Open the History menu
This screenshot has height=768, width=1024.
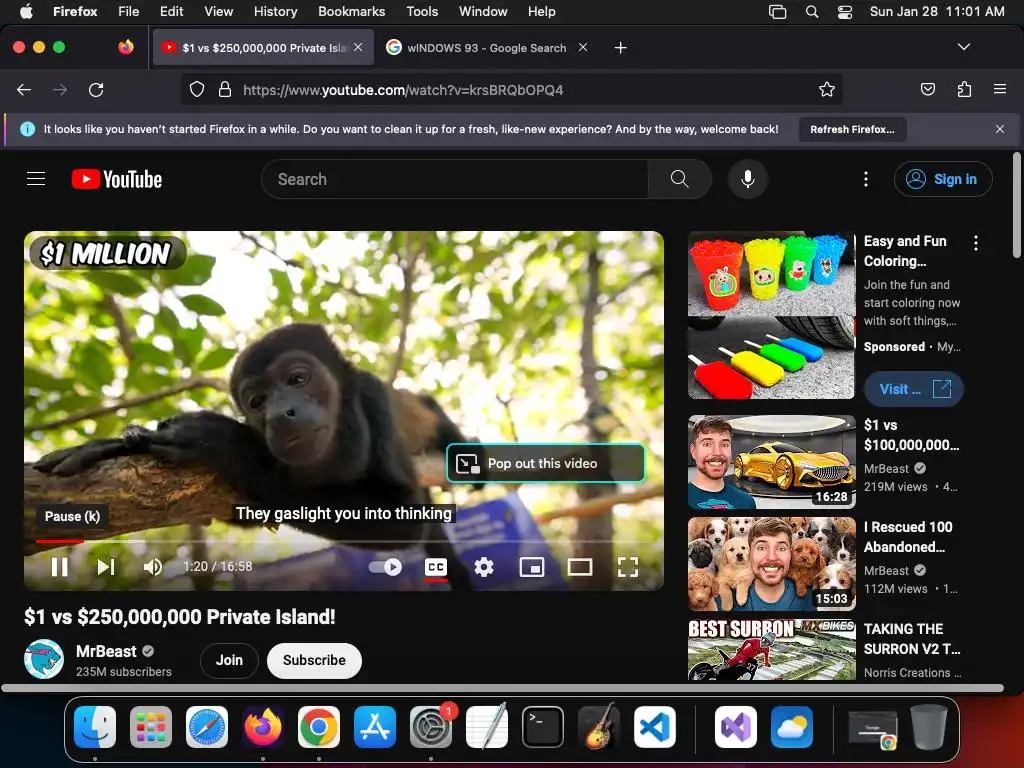tap(275, 11)
